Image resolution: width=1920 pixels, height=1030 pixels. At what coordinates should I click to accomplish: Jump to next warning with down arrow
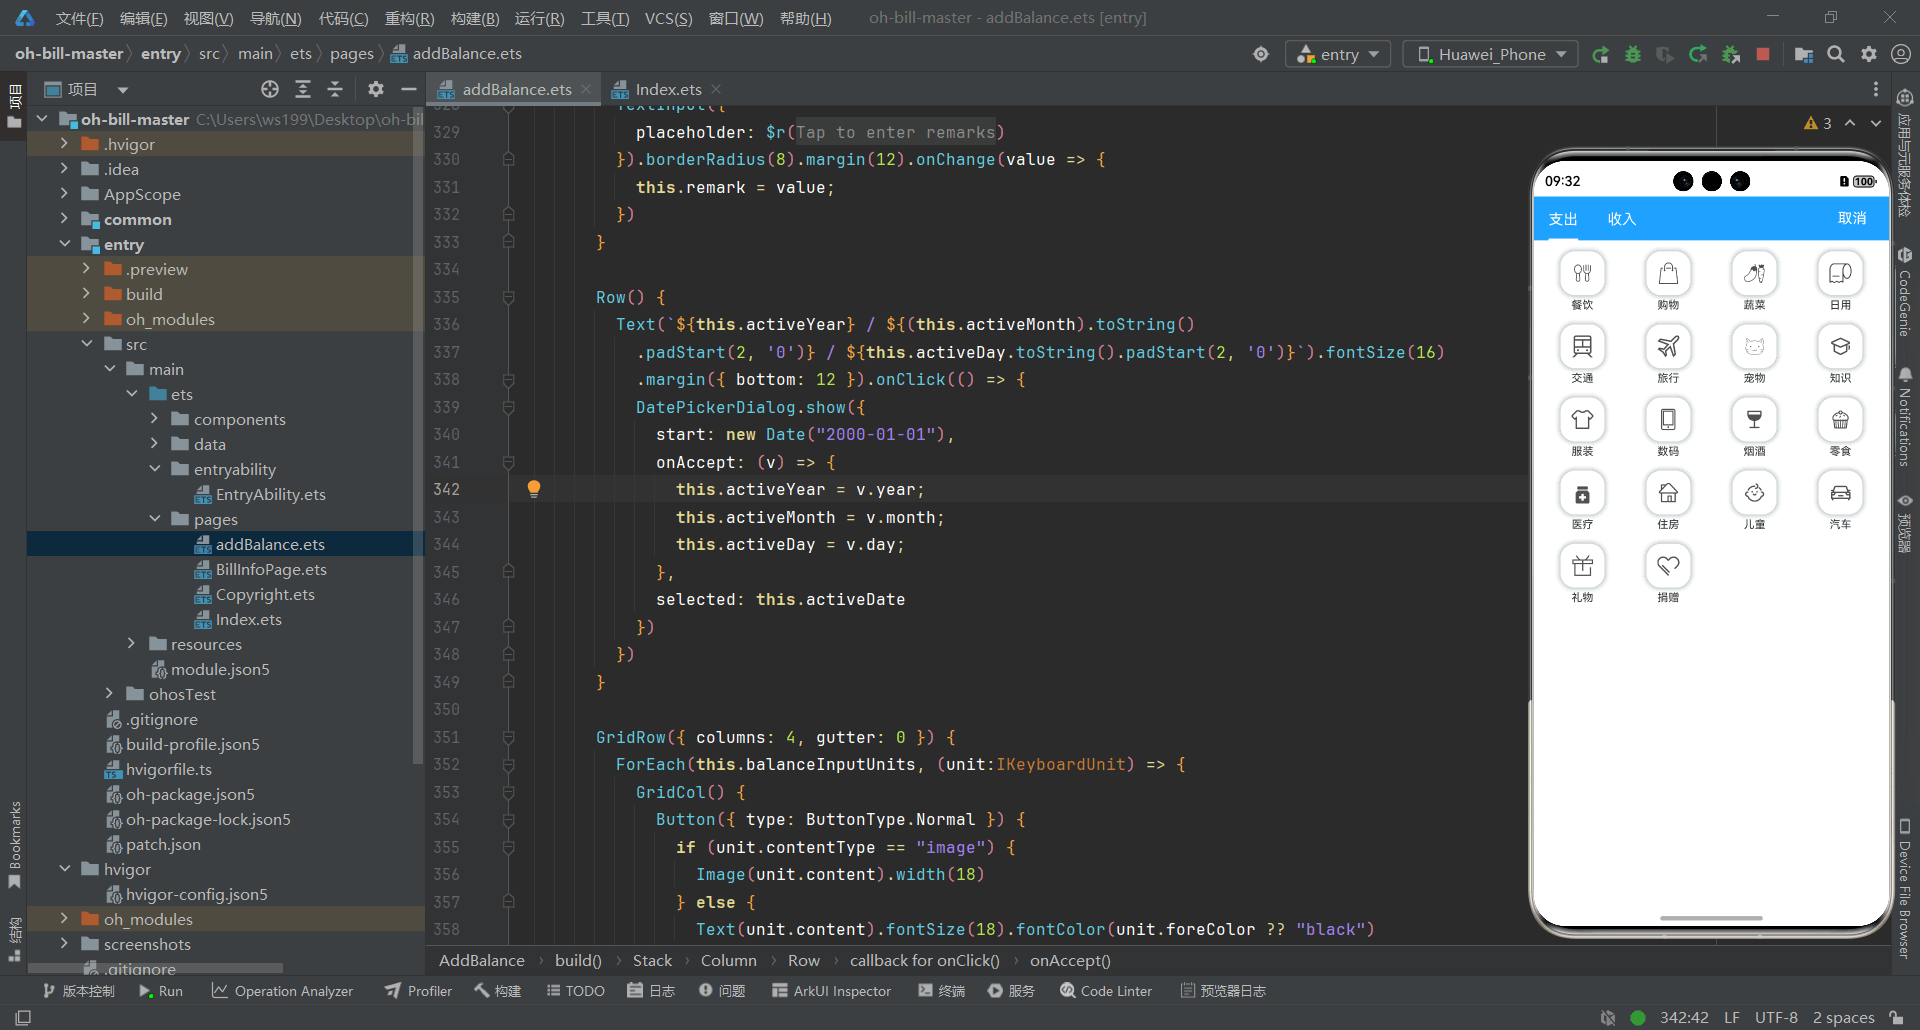point(1876,123)
